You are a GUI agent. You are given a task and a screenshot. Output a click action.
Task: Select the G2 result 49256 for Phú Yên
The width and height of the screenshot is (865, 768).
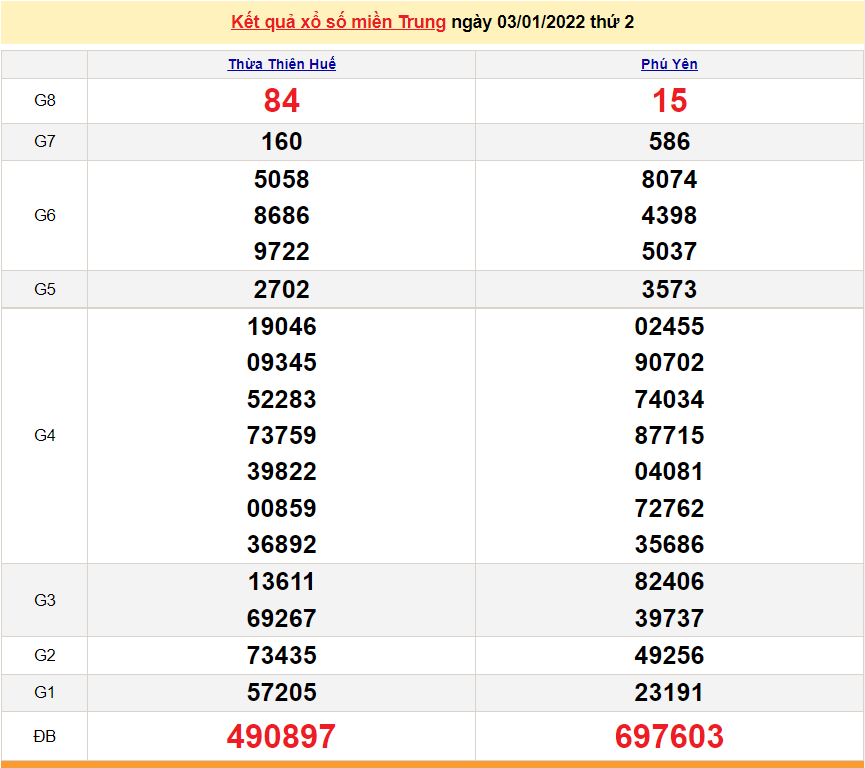click(671, 656)
